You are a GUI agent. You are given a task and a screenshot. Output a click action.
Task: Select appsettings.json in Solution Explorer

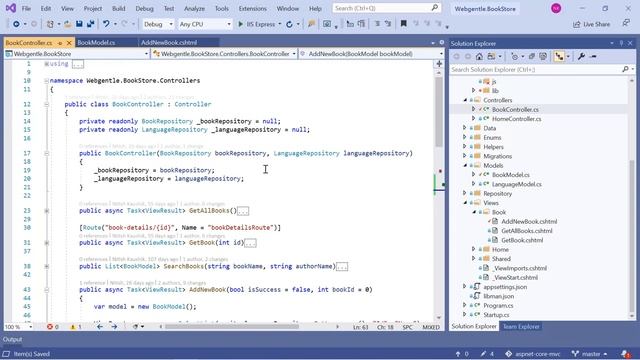point(505,287)
